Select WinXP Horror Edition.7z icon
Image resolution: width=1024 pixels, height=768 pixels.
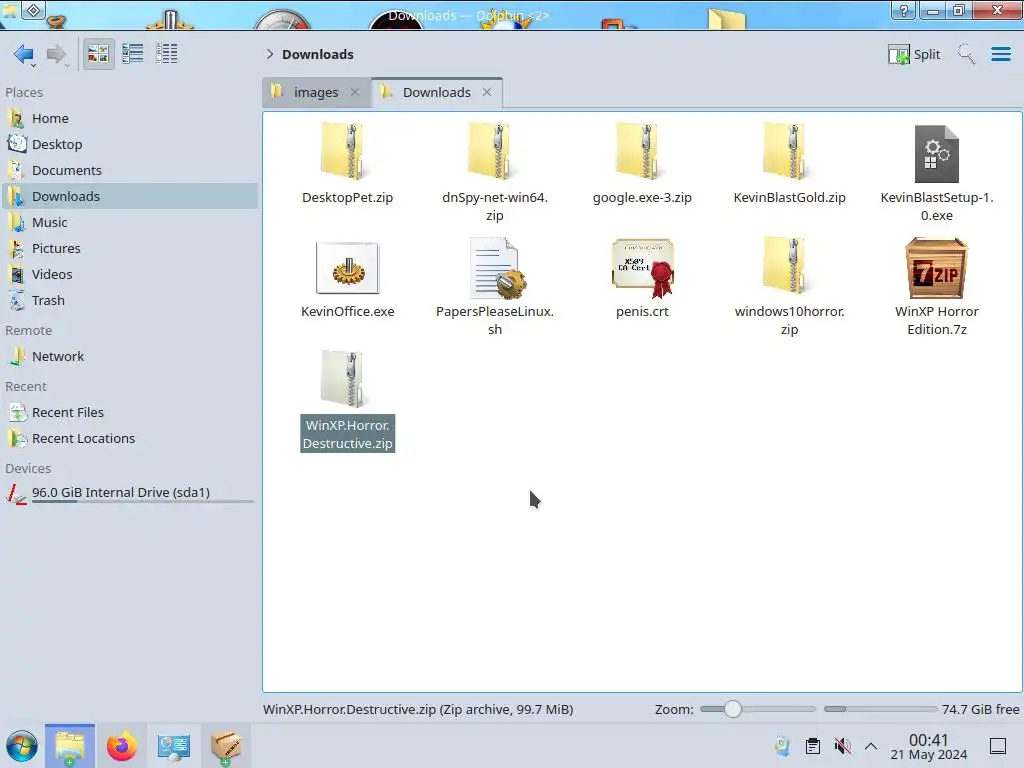(936, 268)
